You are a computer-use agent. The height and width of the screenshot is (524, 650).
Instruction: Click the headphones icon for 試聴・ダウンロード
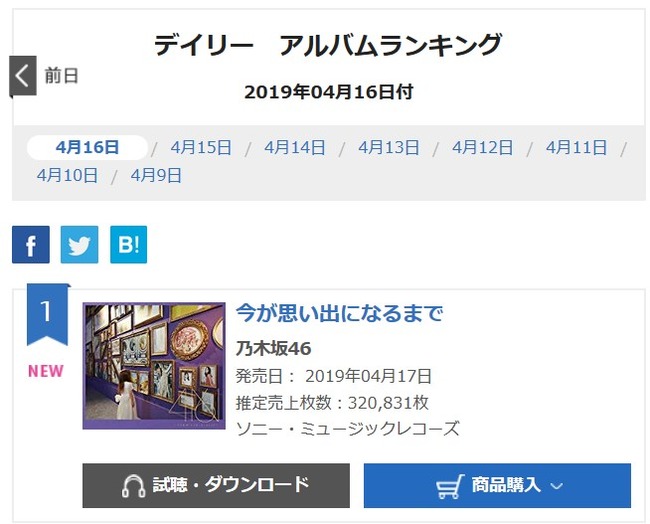tap(133, 485)
